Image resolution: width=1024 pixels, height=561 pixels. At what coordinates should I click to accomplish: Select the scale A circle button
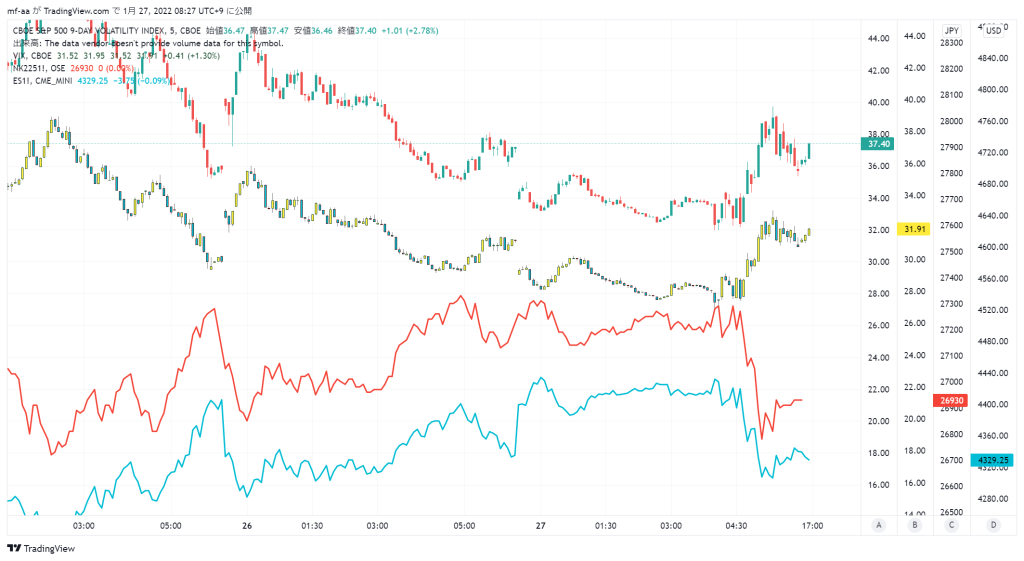(x=878, y=525)
